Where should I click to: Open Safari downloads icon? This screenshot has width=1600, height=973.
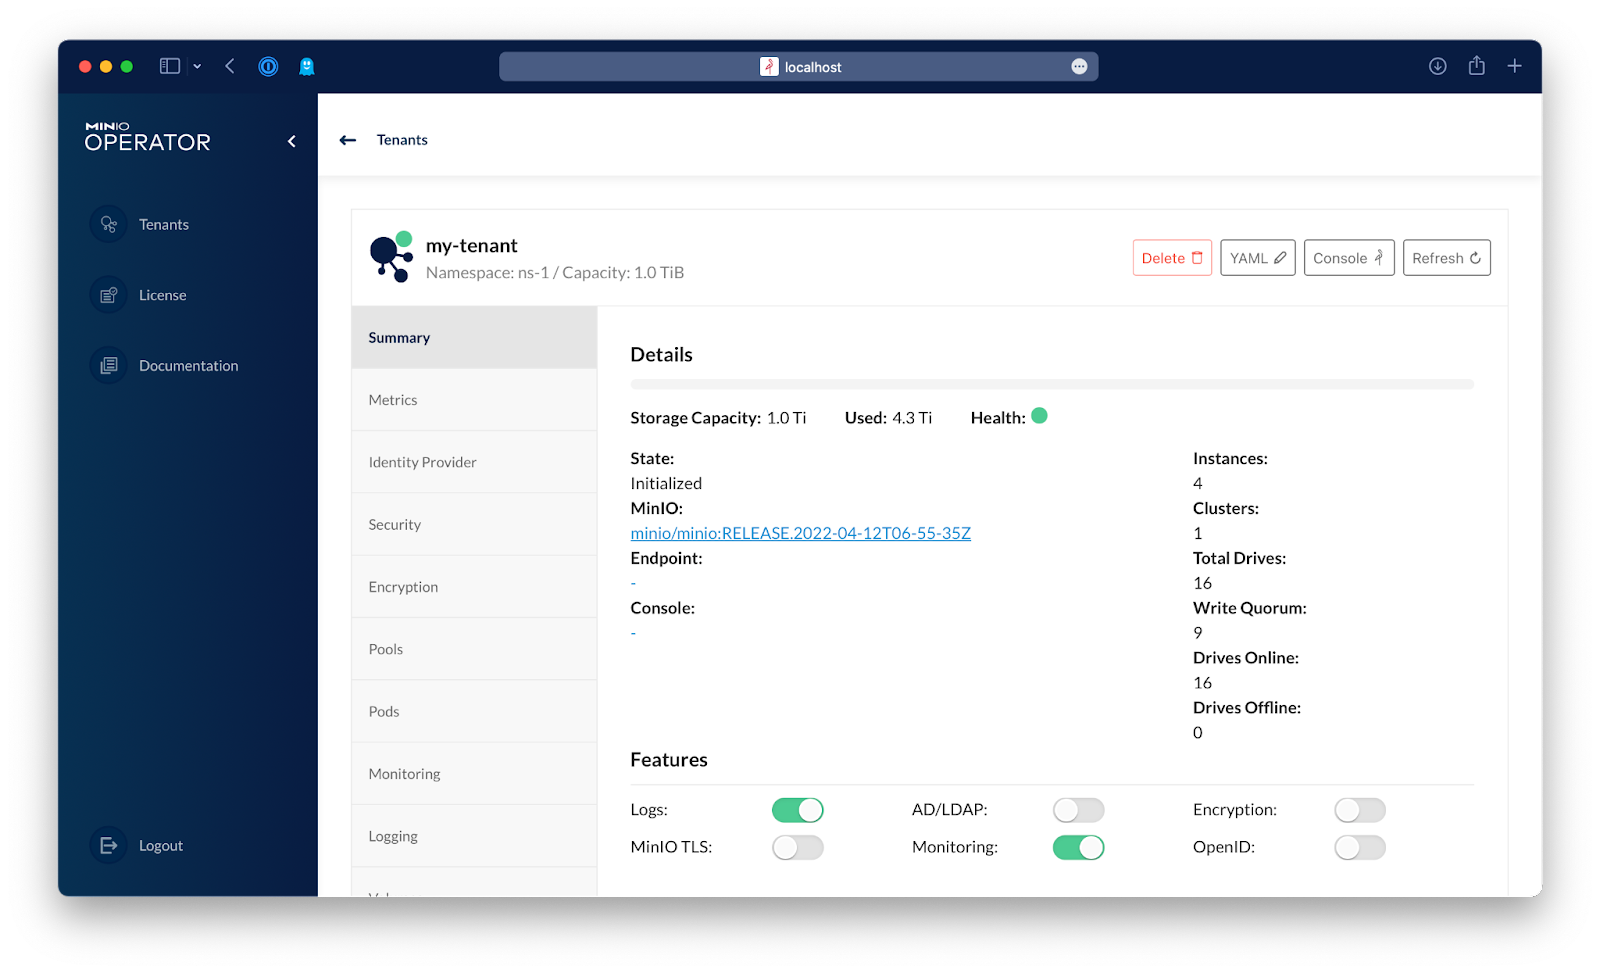pyautogui.click(x=1437, y=66)
